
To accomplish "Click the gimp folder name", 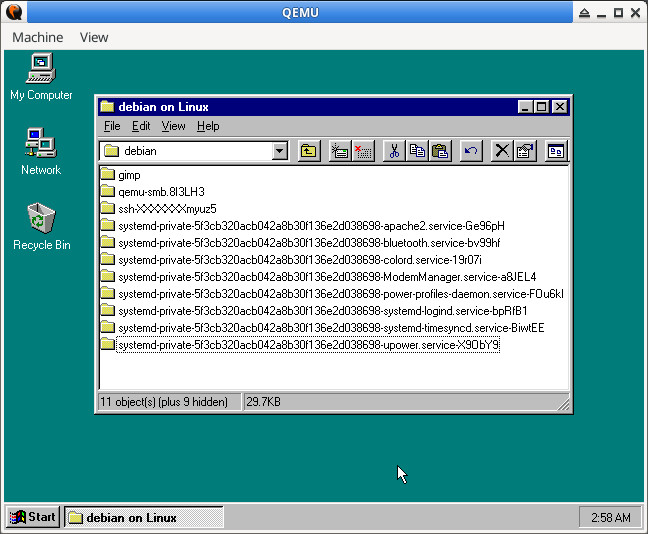I will (129, 175).
